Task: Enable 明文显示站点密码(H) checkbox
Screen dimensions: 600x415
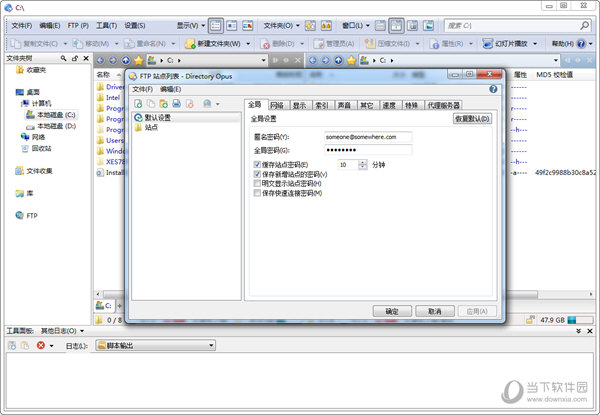Action: 257,184
